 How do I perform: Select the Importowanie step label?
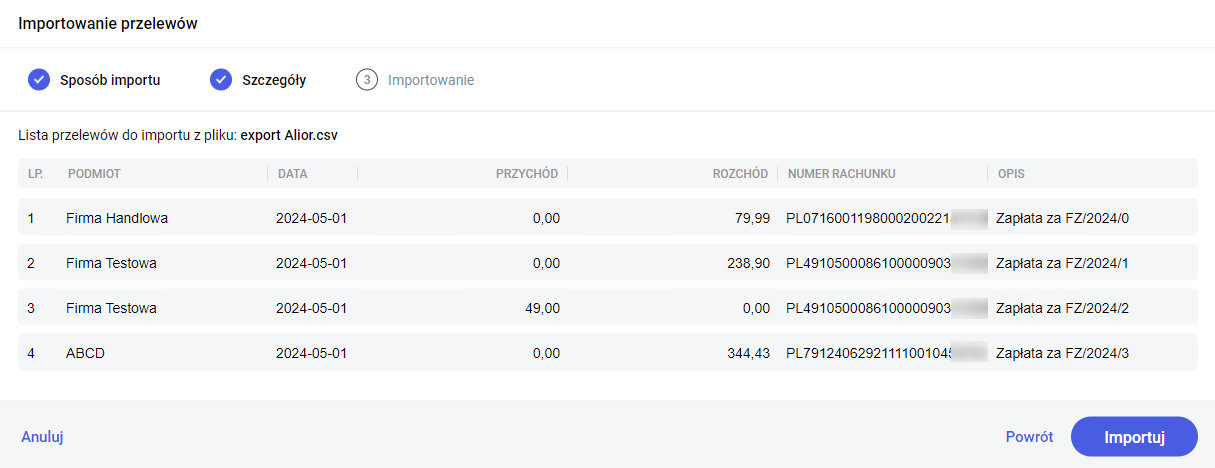431,80
